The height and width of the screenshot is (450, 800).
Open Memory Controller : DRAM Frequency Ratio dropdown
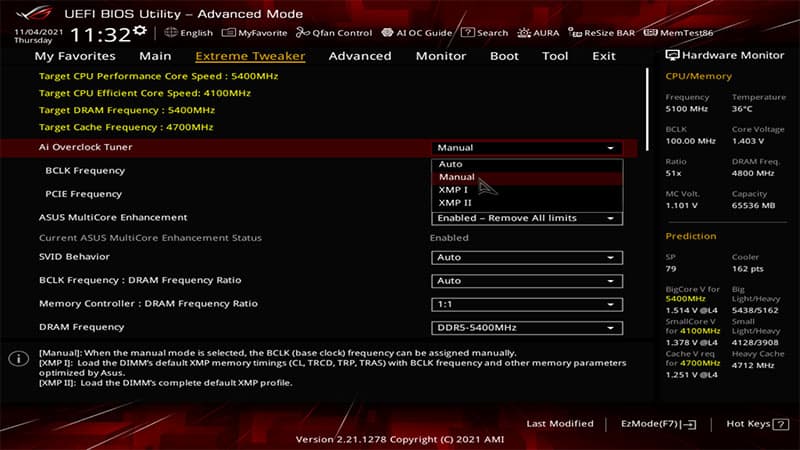pyautogui.click(x=527, y=305)
